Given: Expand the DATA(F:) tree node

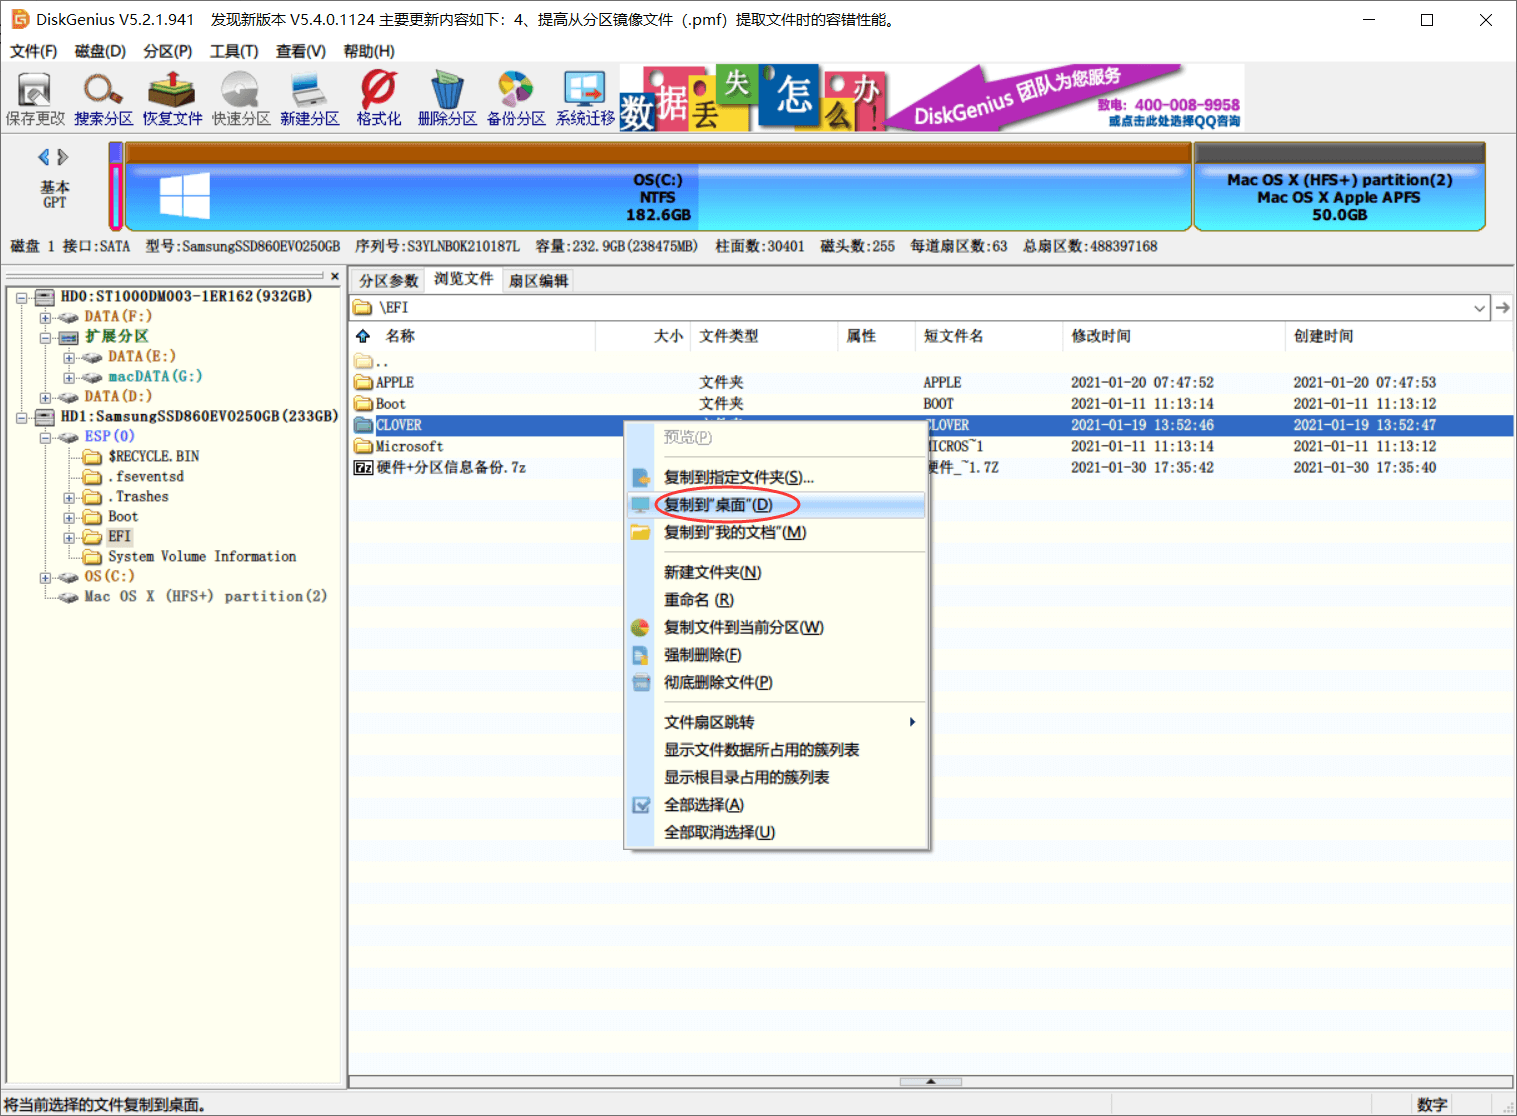Looking at the screenshot, I should (45, 317).
